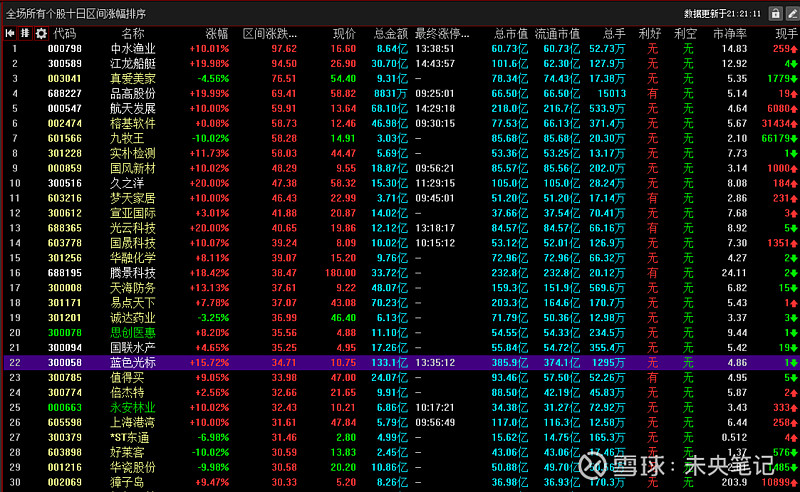
Task: Click stock code 300589
Action: (x=64, y=63)
